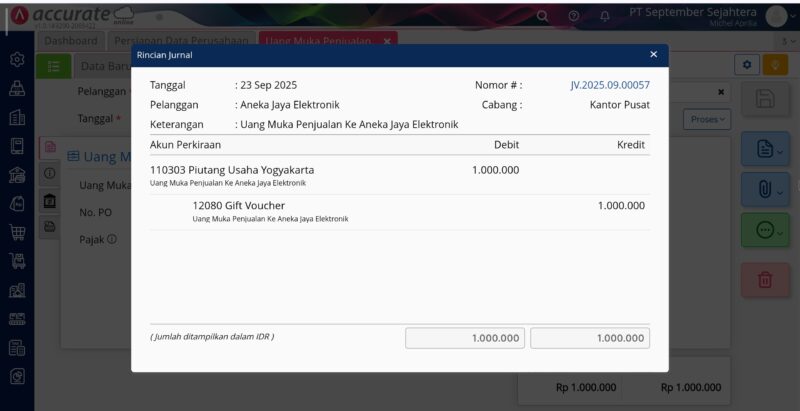The image size is (800, 411).
Task: Expand the blue document actions dropdown
Action: pos(765,149)
